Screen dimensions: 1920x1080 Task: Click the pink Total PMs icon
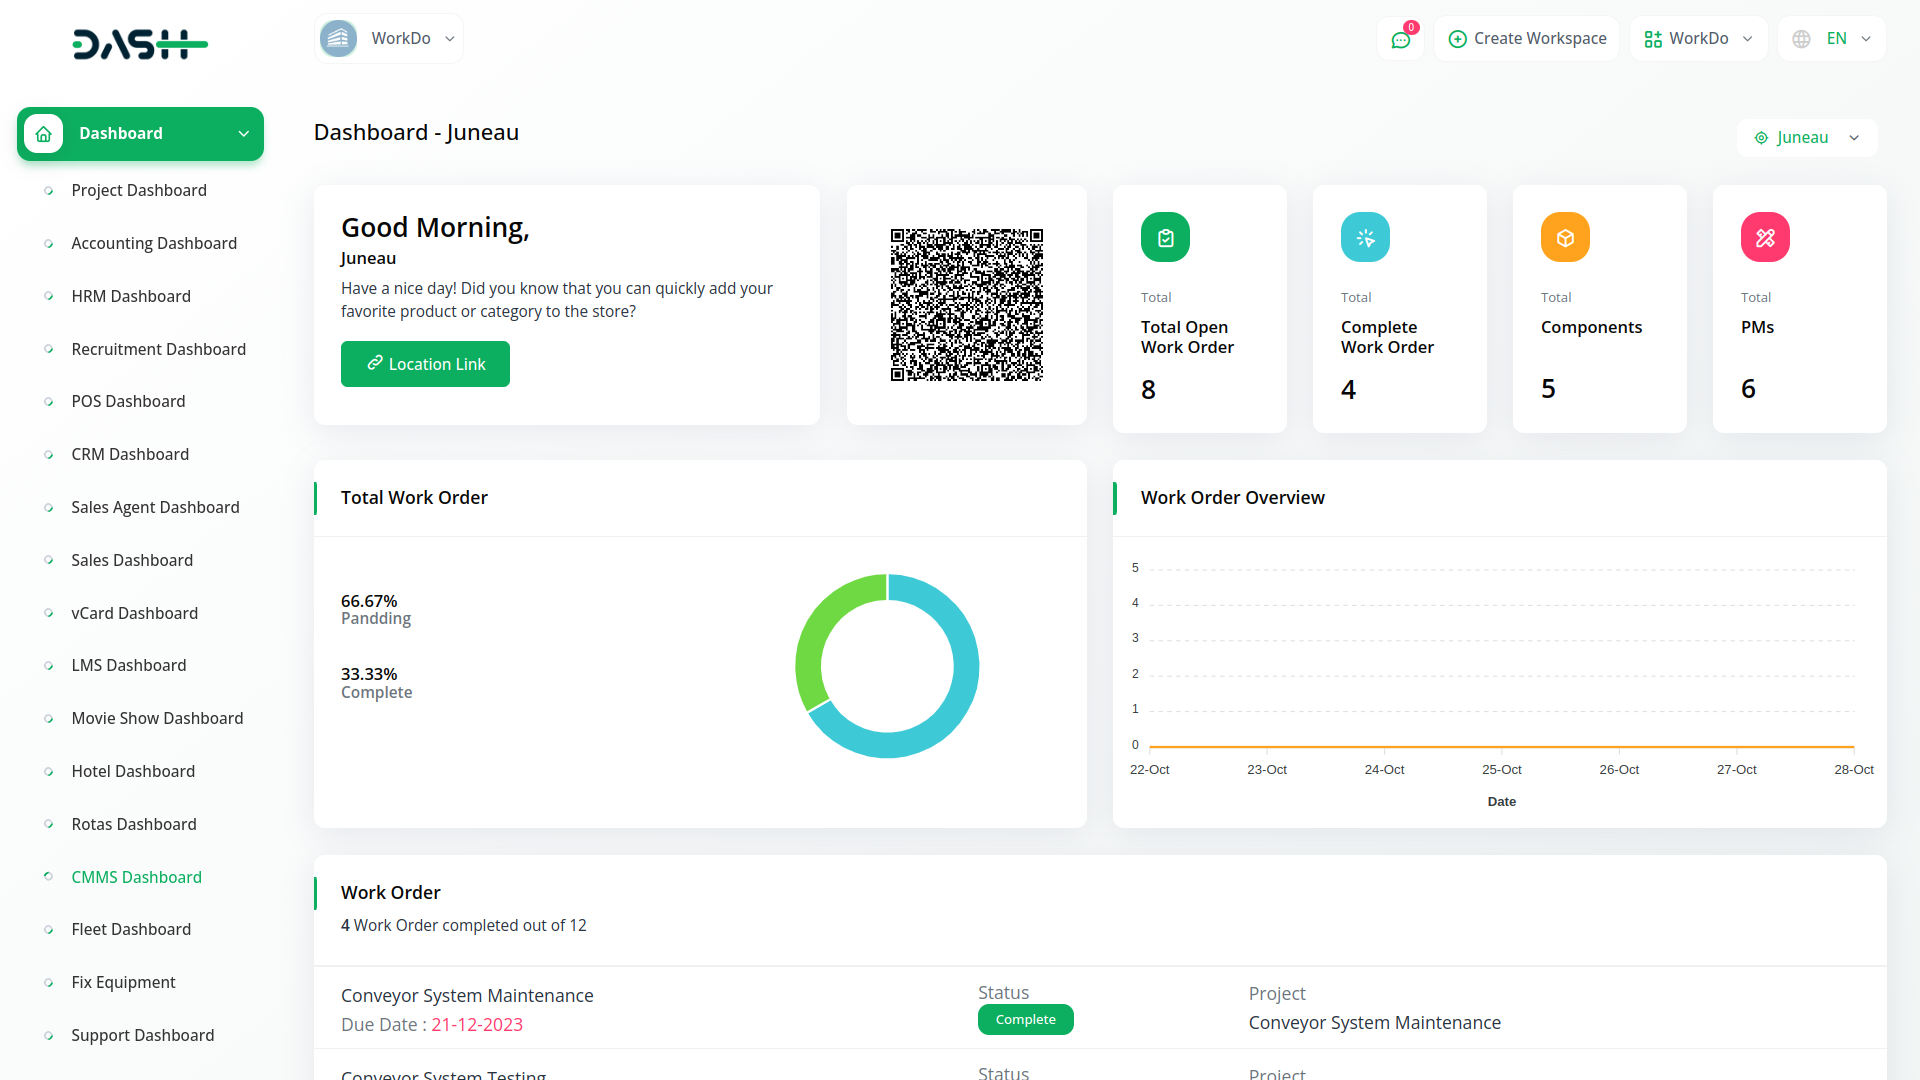[x=1765, y=237]
